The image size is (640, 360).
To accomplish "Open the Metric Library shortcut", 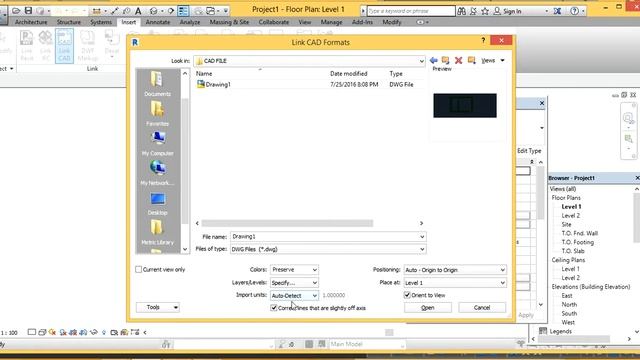I will (x=157, y=232).
